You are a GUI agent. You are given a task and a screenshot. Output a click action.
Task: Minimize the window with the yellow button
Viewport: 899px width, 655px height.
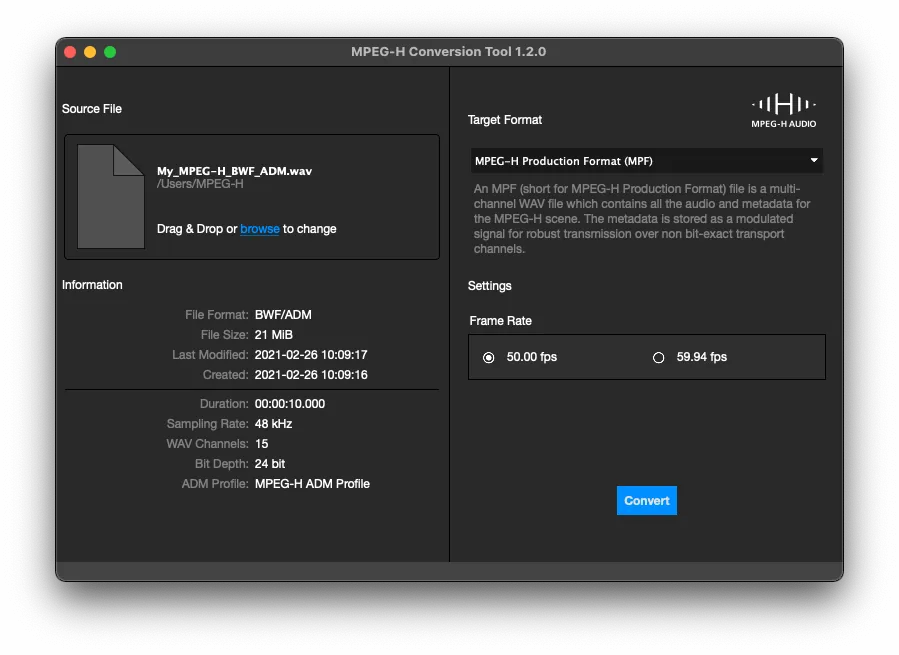point(90,52)
